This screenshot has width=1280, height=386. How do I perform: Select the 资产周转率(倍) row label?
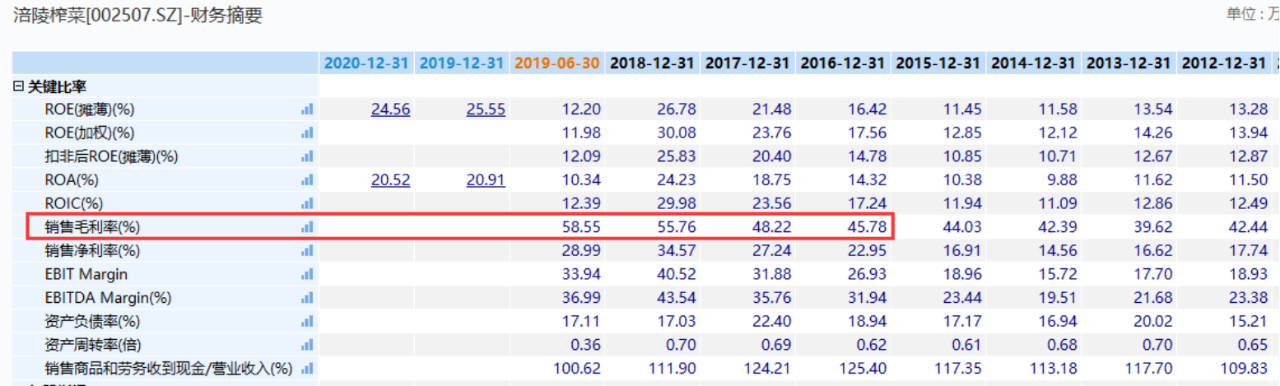[92, 344]
